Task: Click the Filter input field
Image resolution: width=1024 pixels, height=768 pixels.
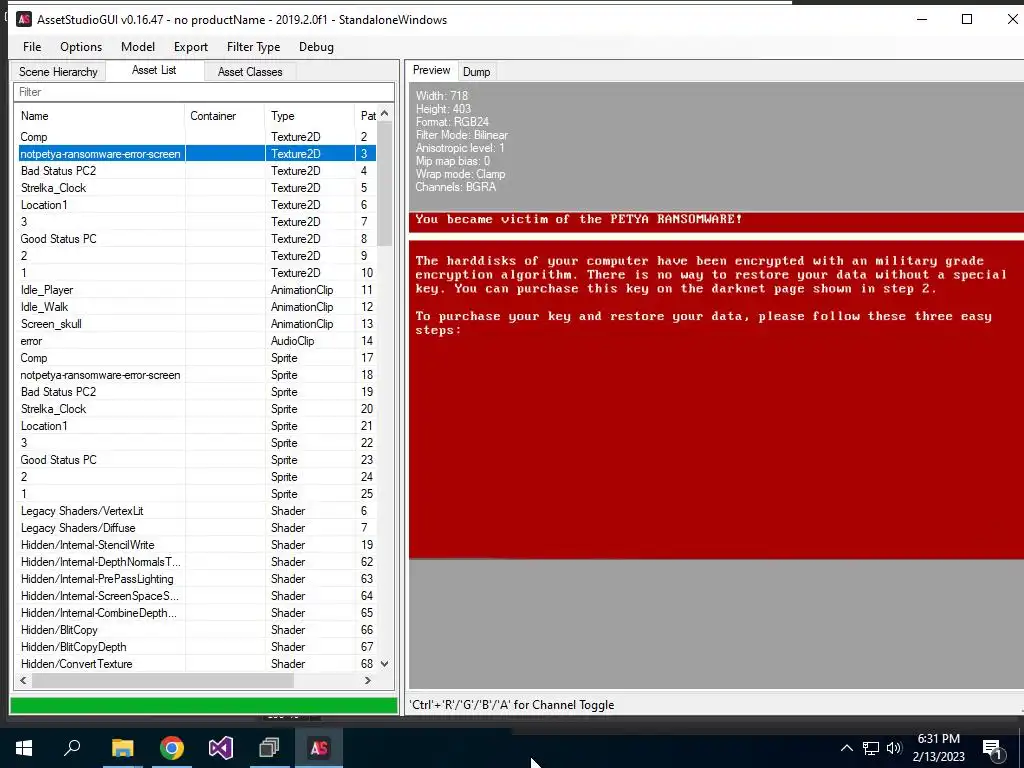Action: (x=204, y=92)
